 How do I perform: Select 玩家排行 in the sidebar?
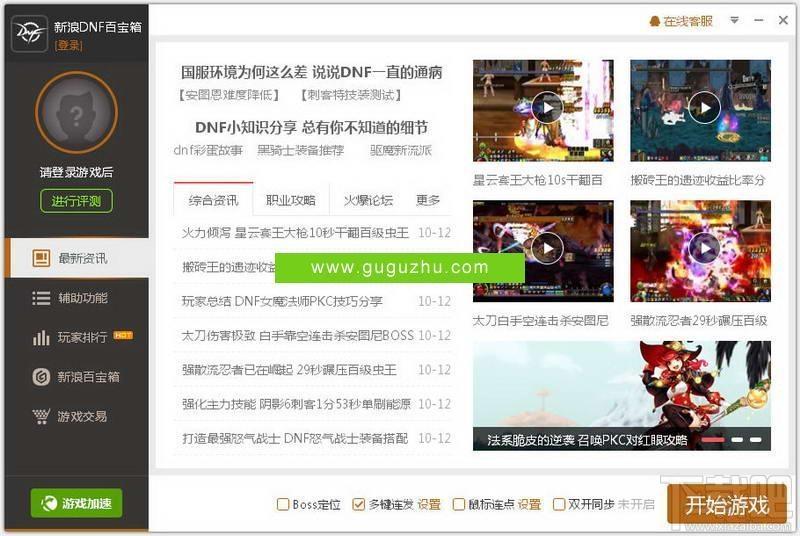[x=77, y=337]
